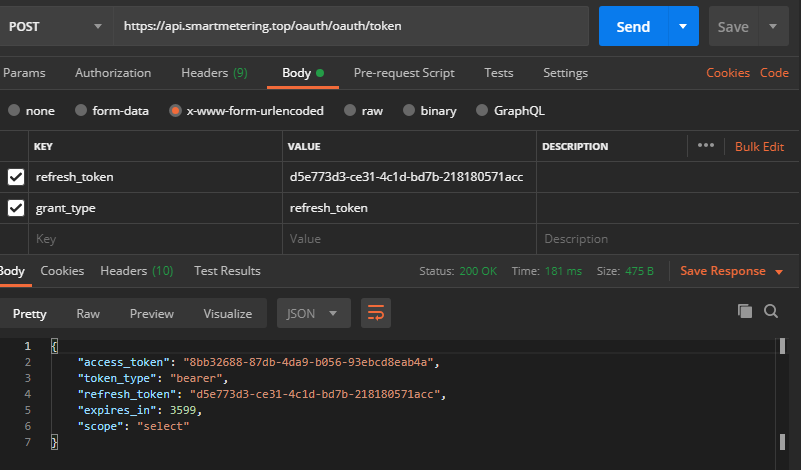The image size is (801, 470).
Task: Click the refresh_token value for grant_type
Action: [x=409, y=208]
